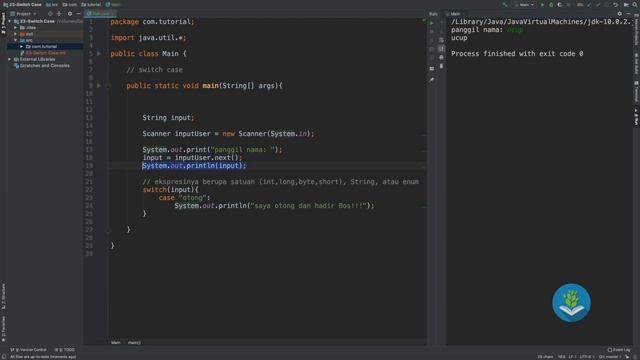Click the 23-Switch Case breadcrumb at top
Screen dimensions: 640x360
[x=22, y=4]
